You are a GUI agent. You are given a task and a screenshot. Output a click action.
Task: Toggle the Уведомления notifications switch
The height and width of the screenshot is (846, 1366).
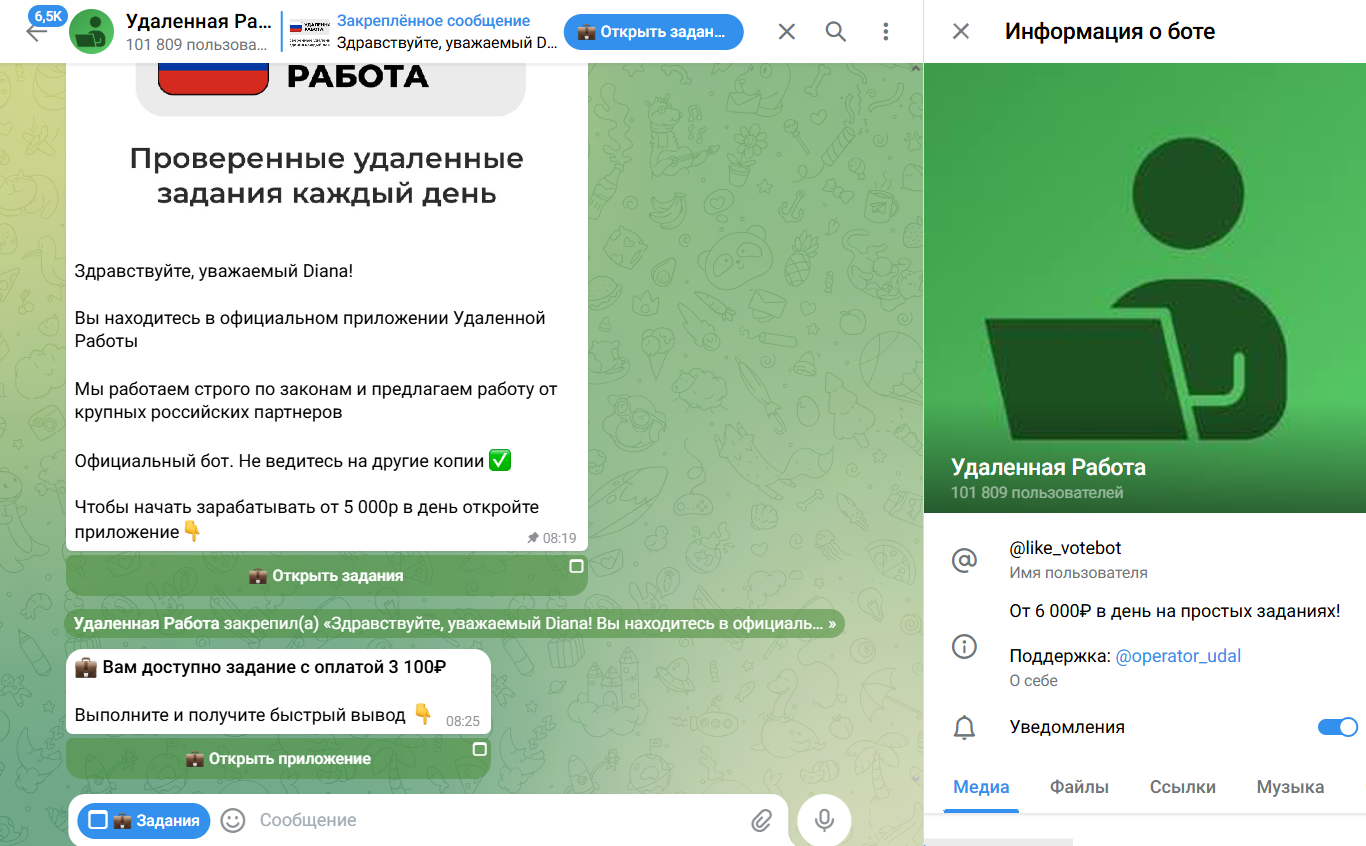(x=1338, y=727)
